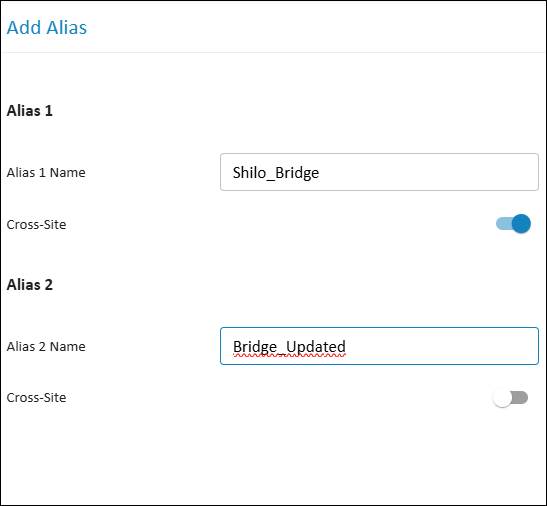Click empty space after Shilo_Bridge text
This screenshot has height=506, width=547.
coord(426,172)
